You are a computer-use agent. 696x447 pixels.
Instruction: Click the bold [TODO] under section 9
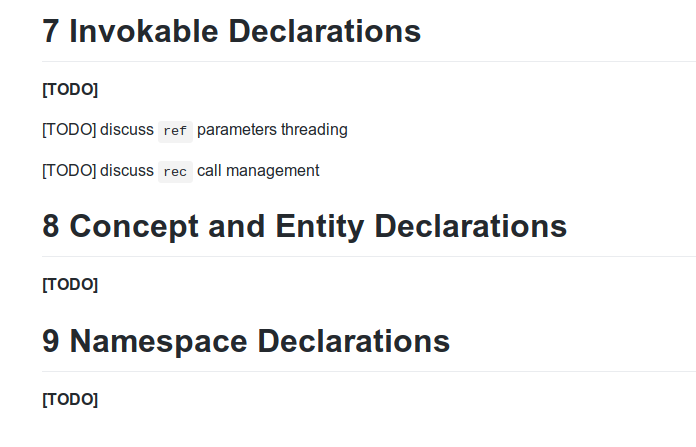pyautogui.click(x=70, y=400)
